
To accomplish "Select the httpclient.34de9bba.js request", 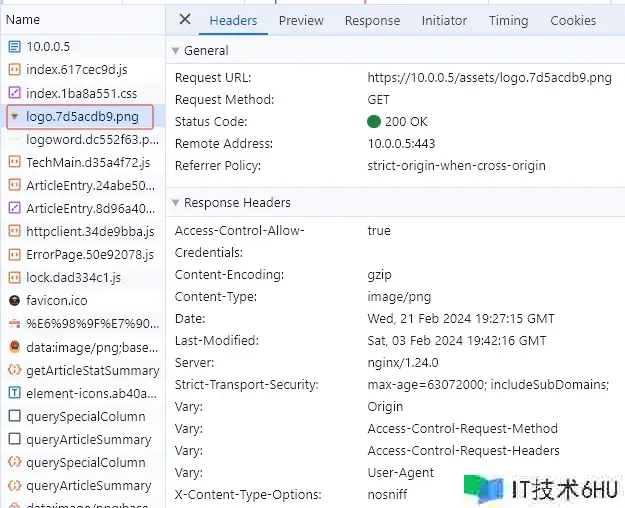I will point(89,231).
